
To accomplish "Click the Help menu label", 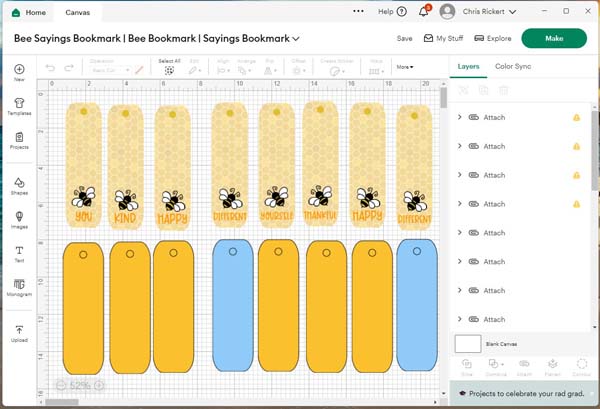I will pos(386,12).
